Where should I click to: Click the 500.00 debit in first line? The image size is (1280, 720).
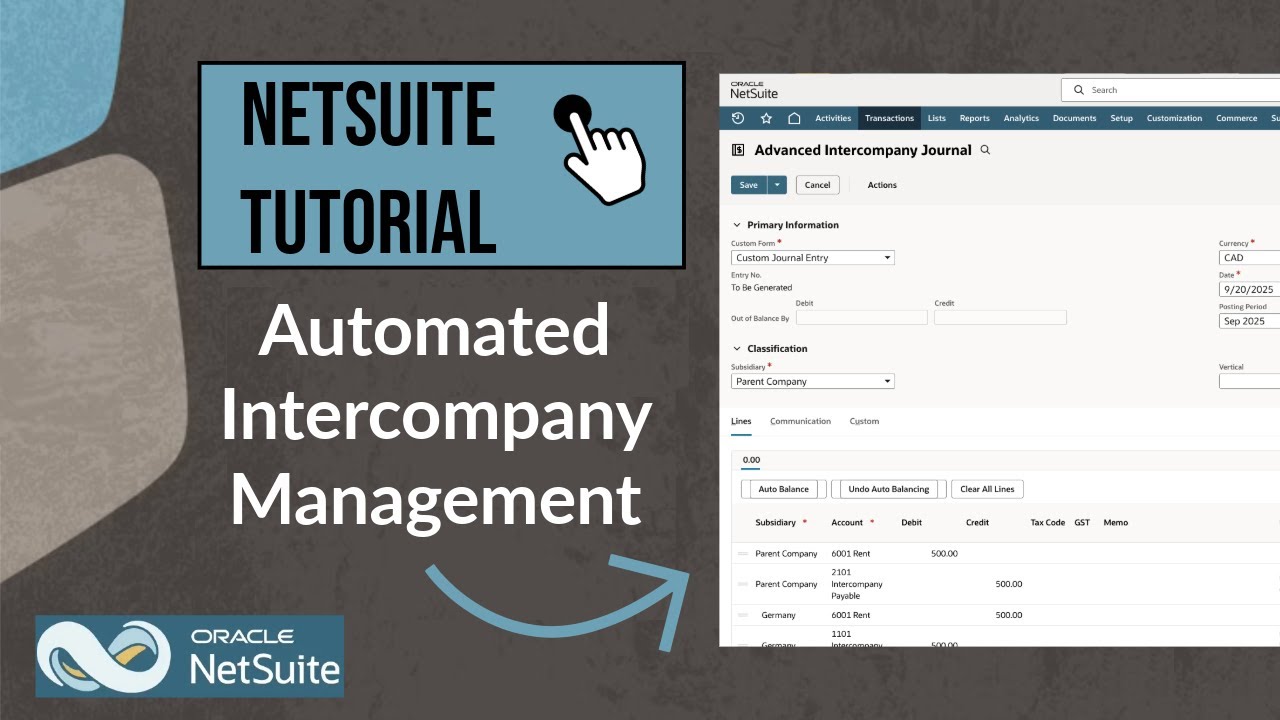click(x=944, y=553)
